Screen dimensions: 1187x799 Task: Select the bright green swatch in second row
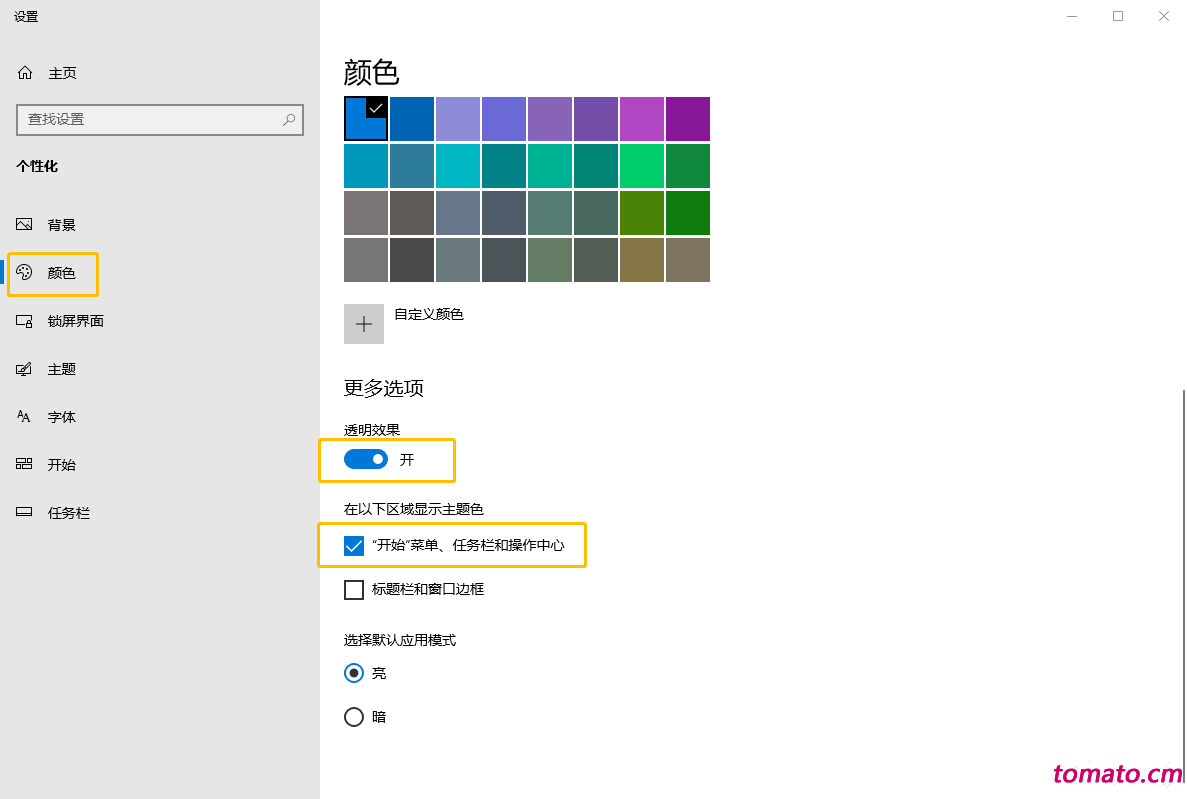(x=642, y=166)
